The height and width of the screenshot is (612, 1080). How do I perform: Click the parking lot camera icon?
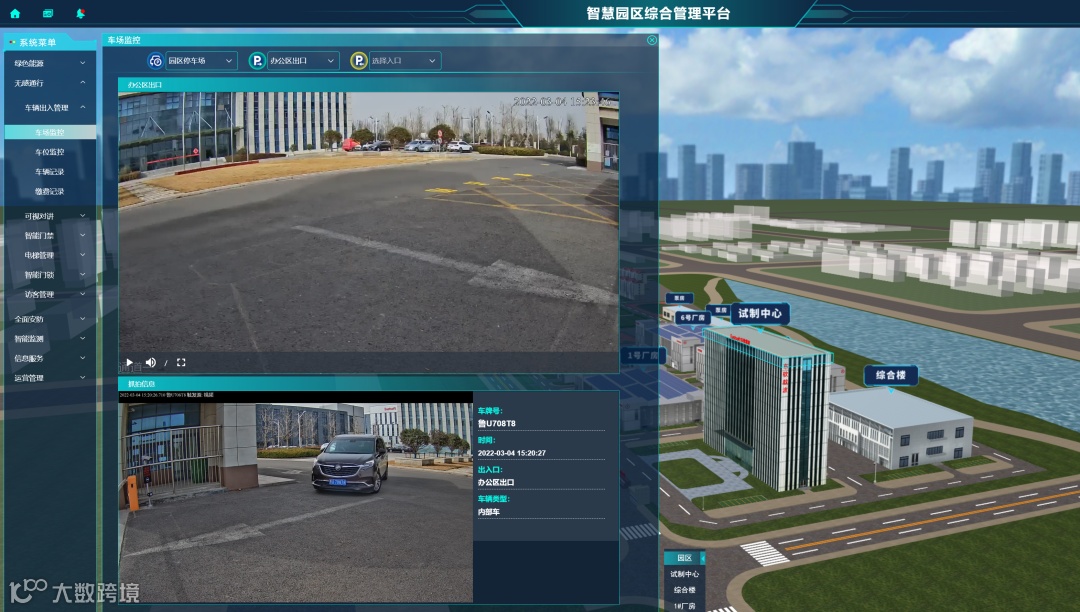pyautogui.click(x=156, y=61)
